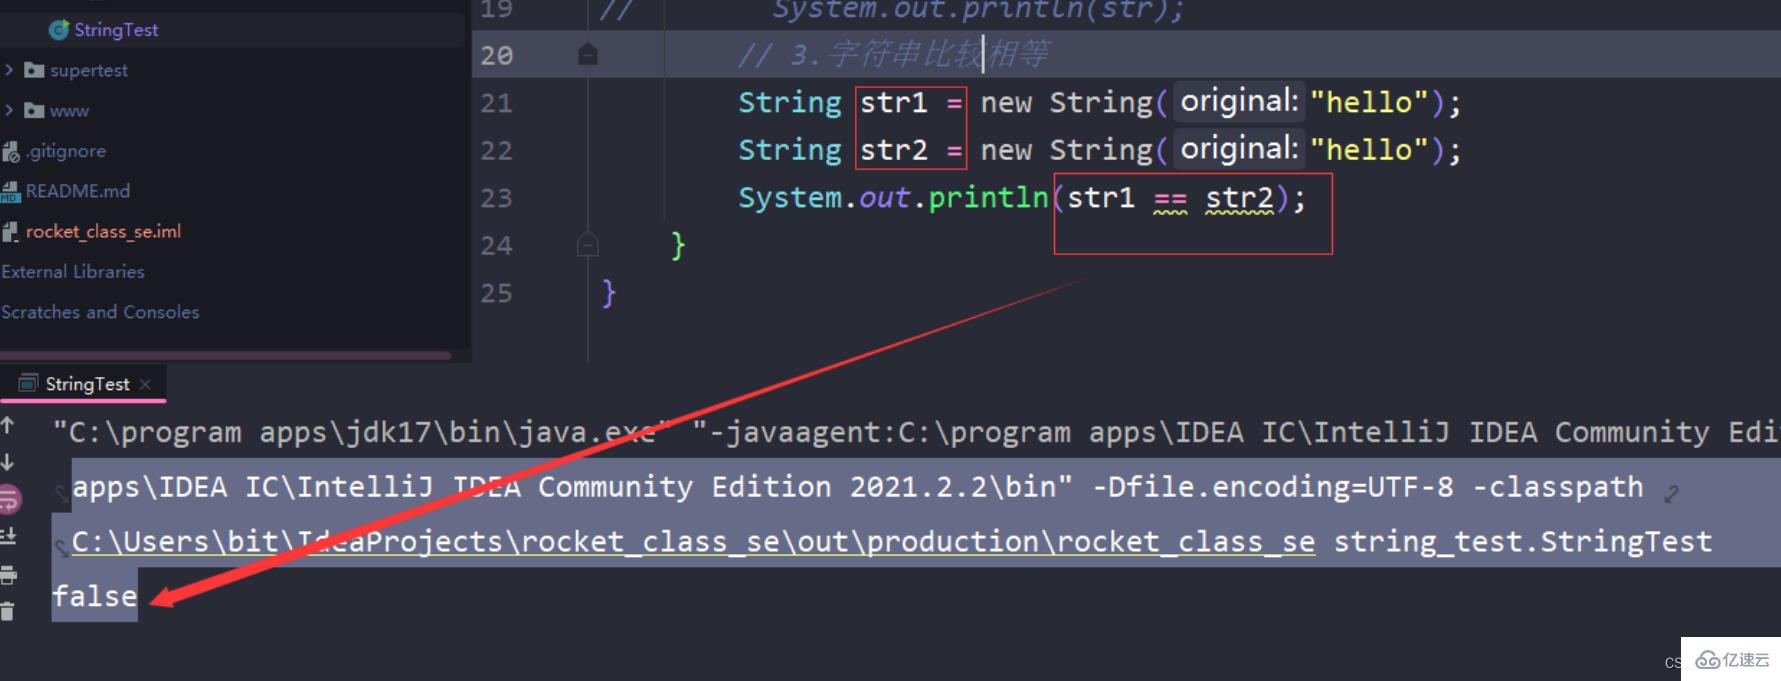Click the Clear All trash icon
Viewport: 1781px width, 681px height.
8,611
